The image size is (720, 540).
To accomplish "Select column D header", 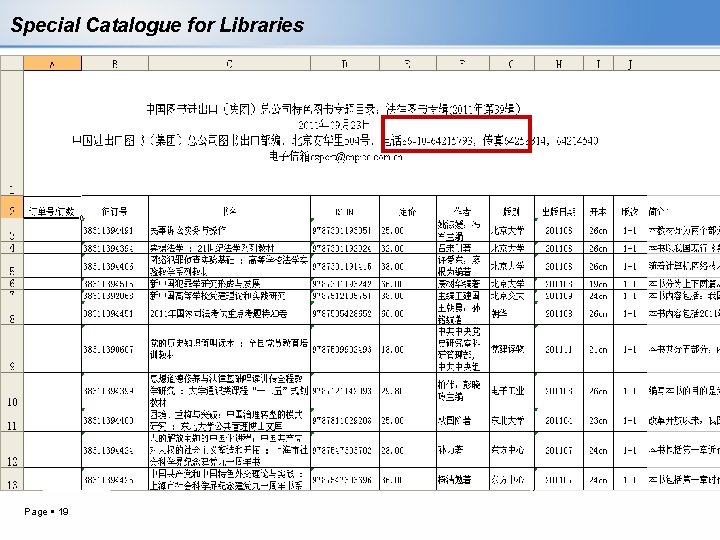I will [x=345, y=63].
